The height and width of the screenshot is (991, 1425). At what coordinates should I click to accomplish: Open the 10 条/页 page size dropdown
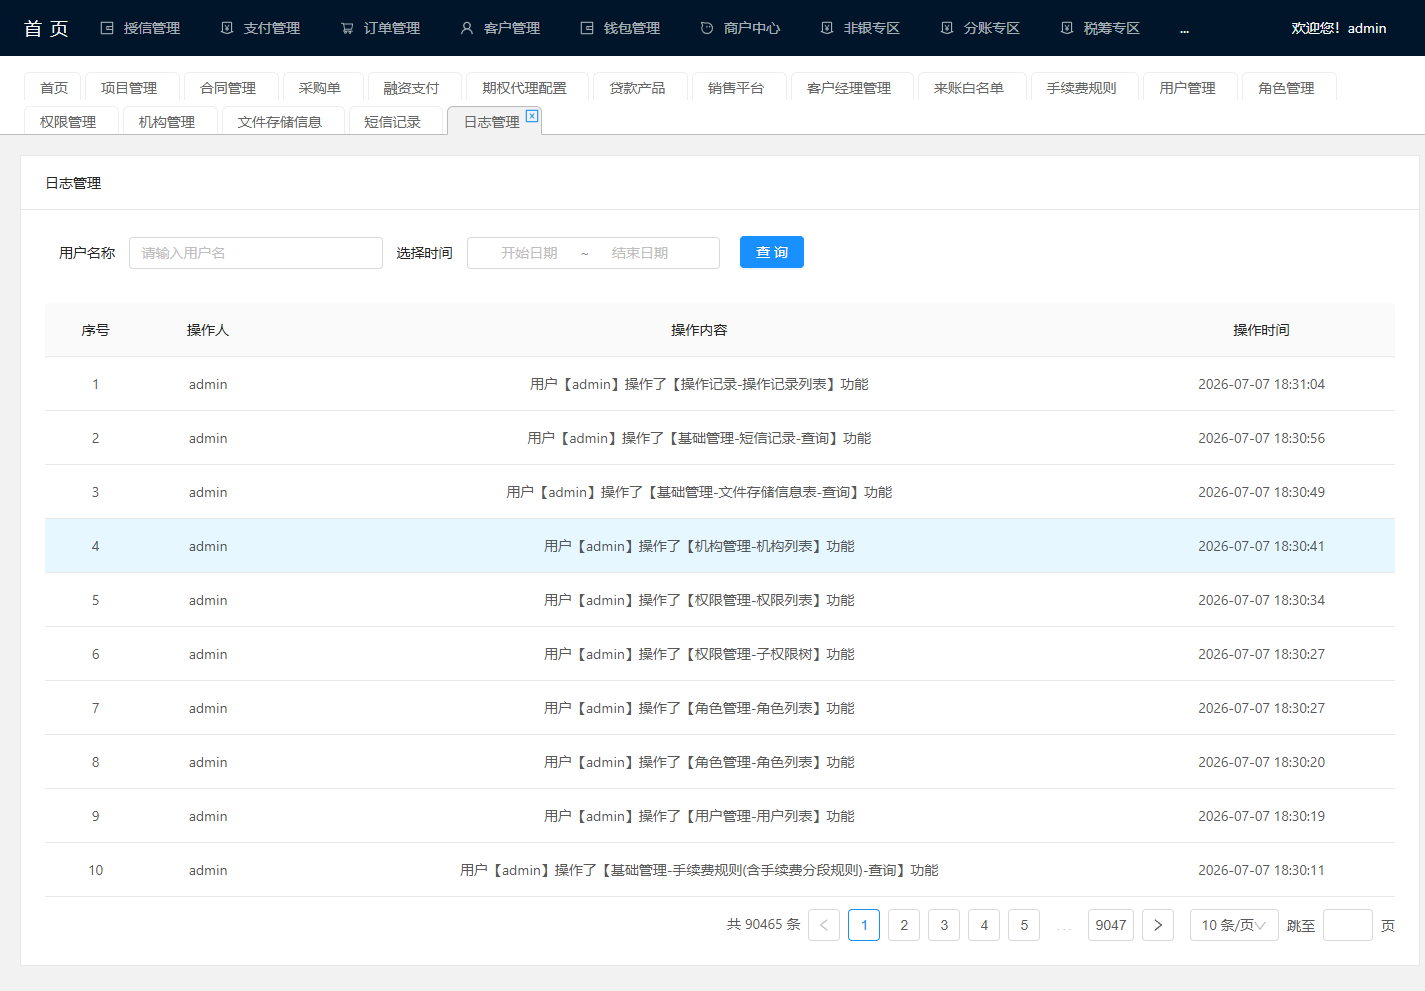pyautogui.click(x=1234, y=925)
